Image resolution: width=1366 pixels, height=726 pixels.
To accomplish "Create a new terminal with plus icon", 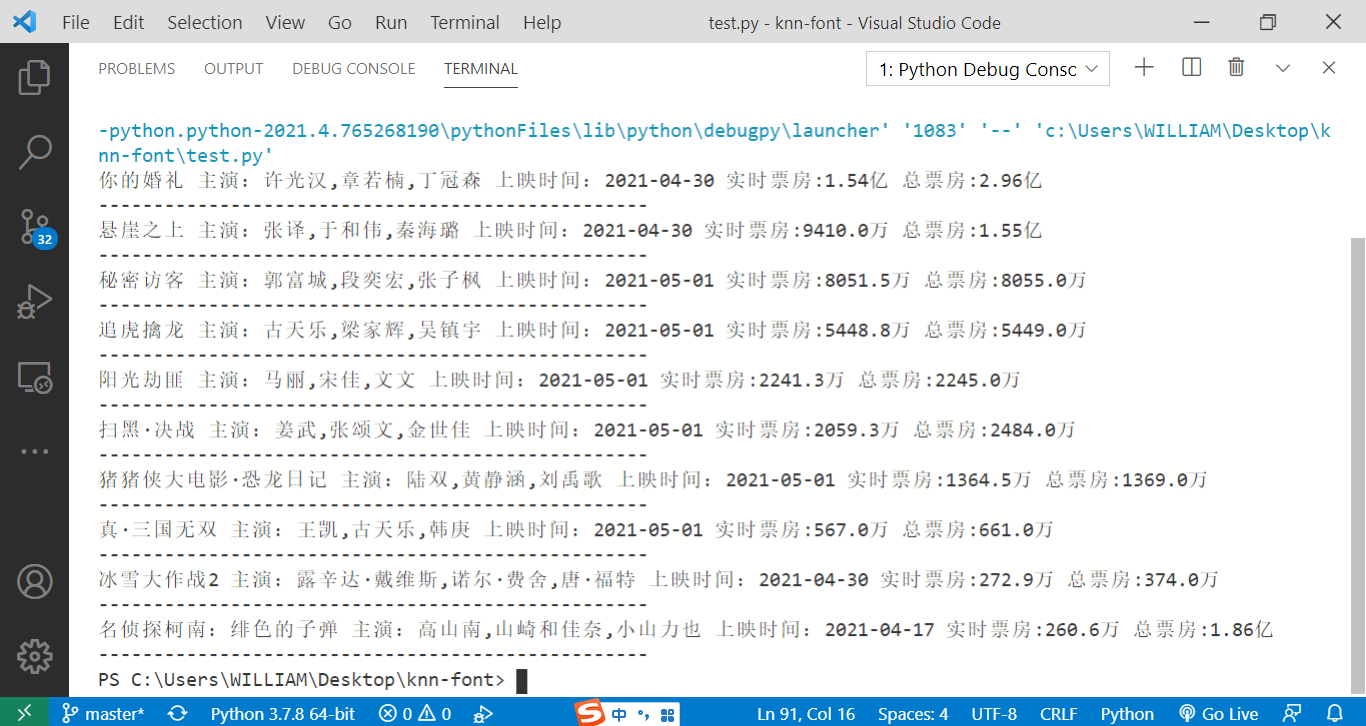I will point(1144,68).
